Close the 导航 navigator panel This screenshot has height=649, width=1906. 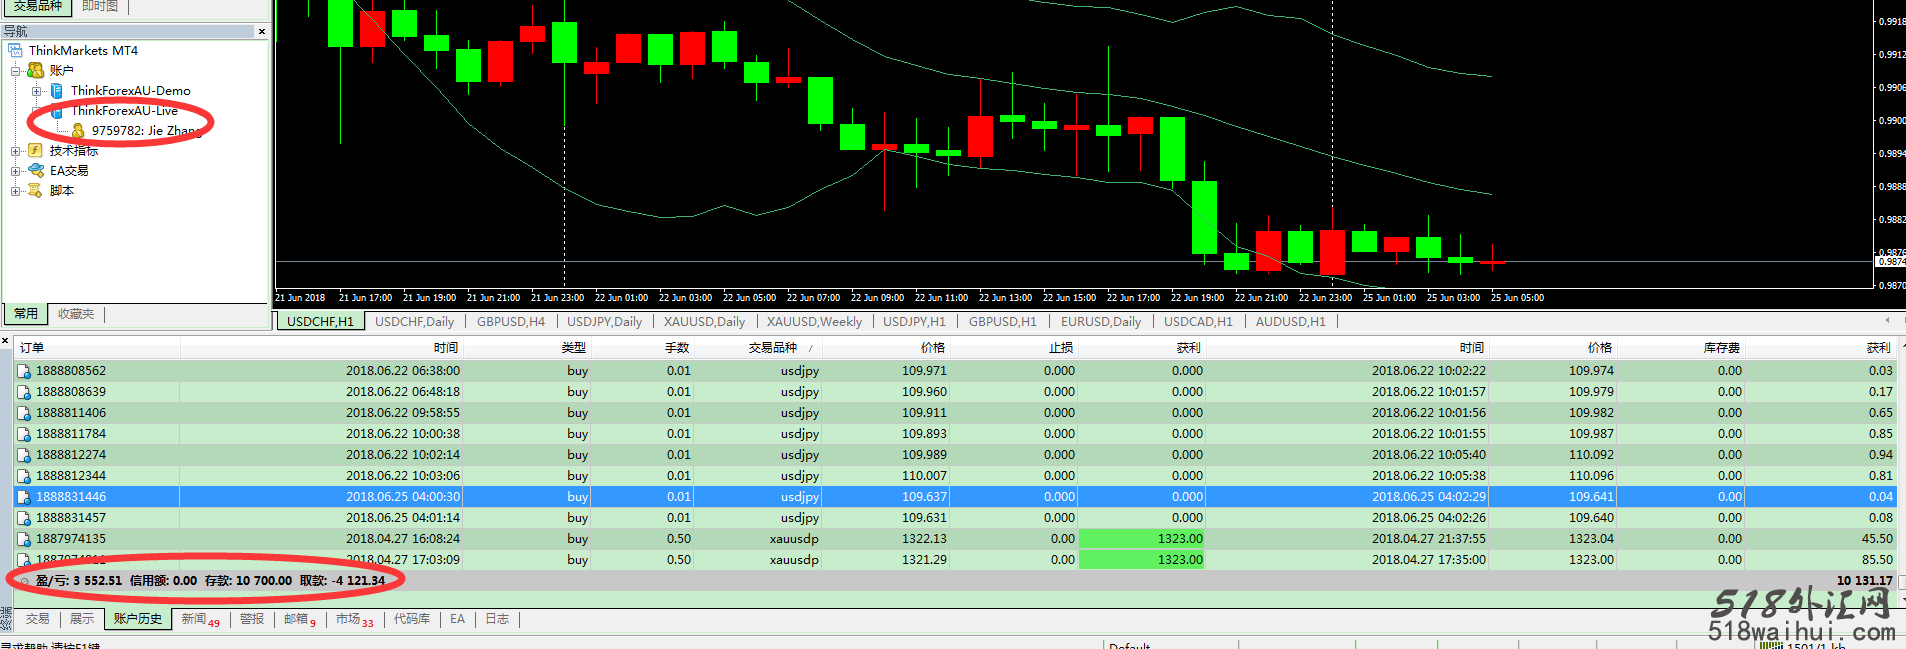click(262, 32)
